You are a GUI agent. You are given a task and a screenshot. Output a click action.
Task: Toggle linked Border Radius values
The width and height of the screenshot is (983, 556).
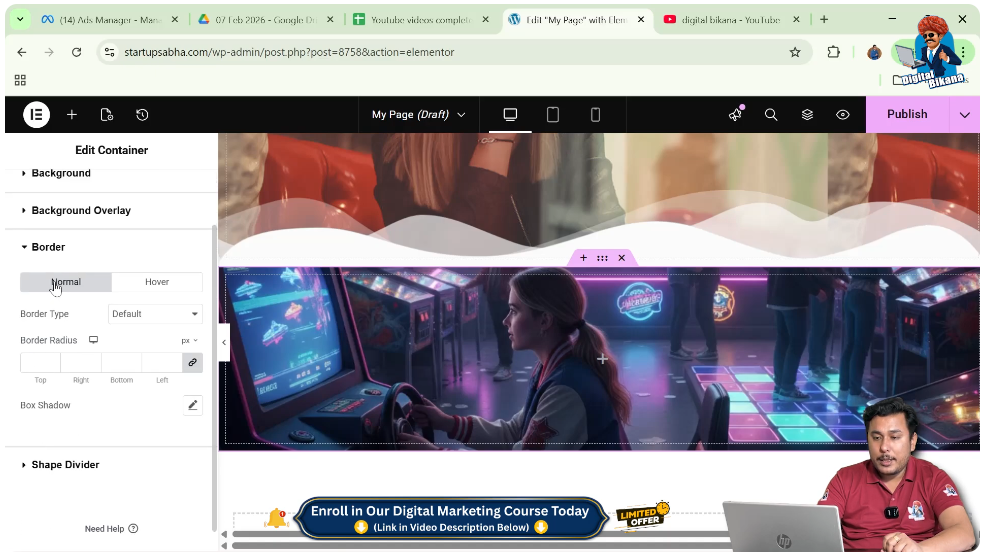tap(192, 362)
